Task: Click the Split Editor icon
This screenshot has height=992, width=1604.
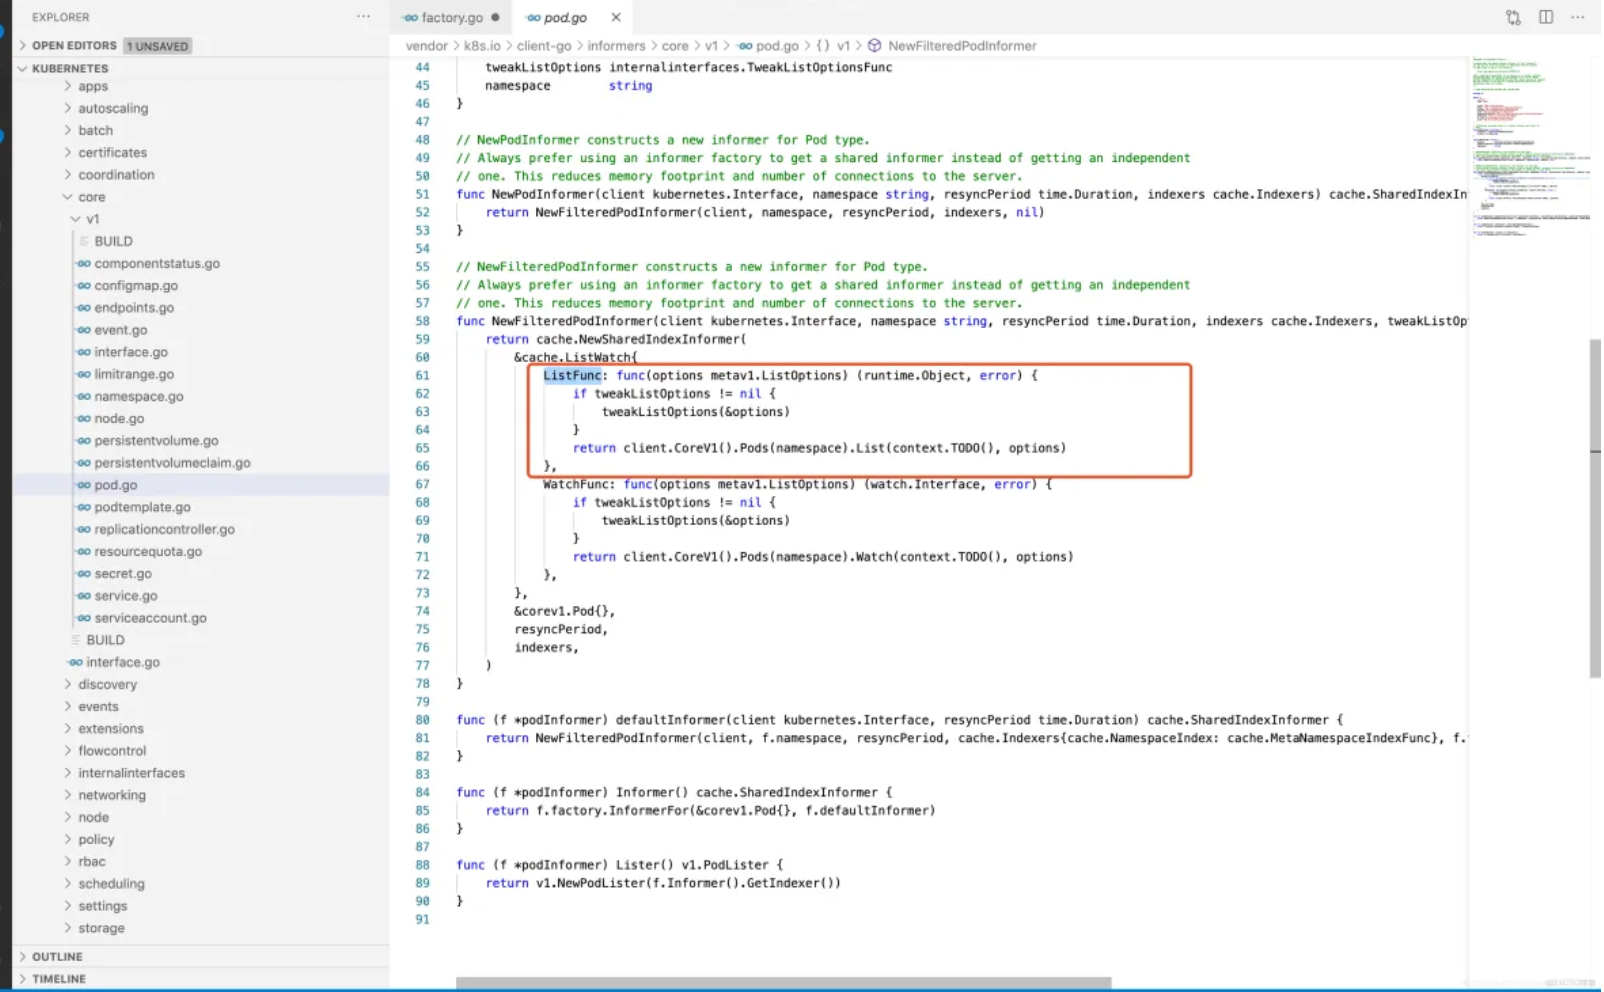Action: (1546, 17)
